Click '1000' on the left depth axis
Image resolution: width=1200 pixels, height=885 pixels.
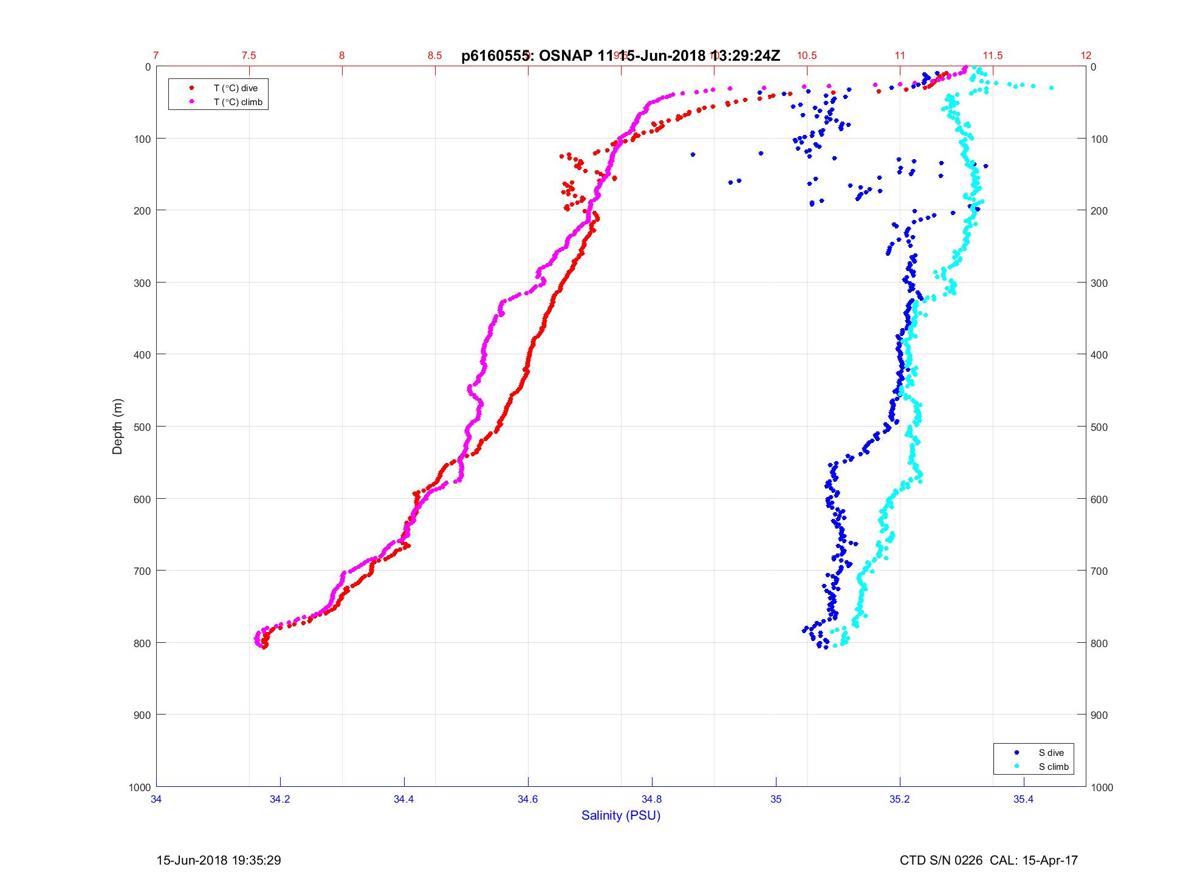pyautogui.click(x=139, y=787)
